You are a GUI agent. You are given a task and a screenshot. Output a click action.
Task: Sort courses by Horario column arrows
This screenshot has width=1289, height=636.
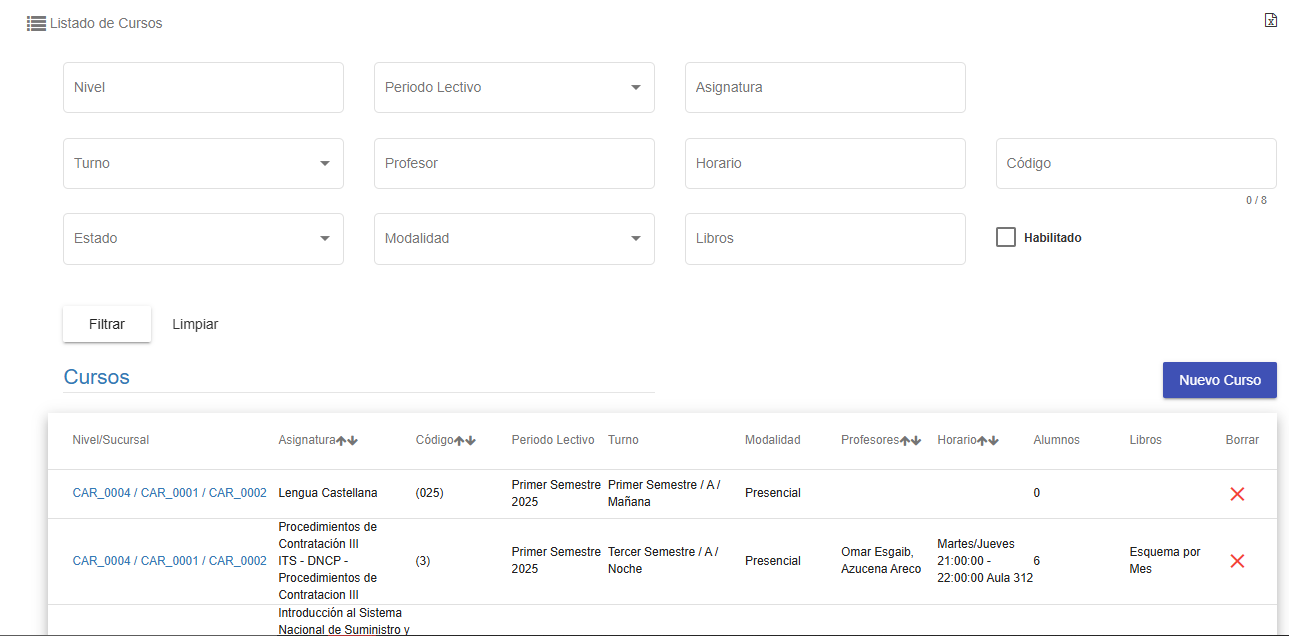click(988, 440)
